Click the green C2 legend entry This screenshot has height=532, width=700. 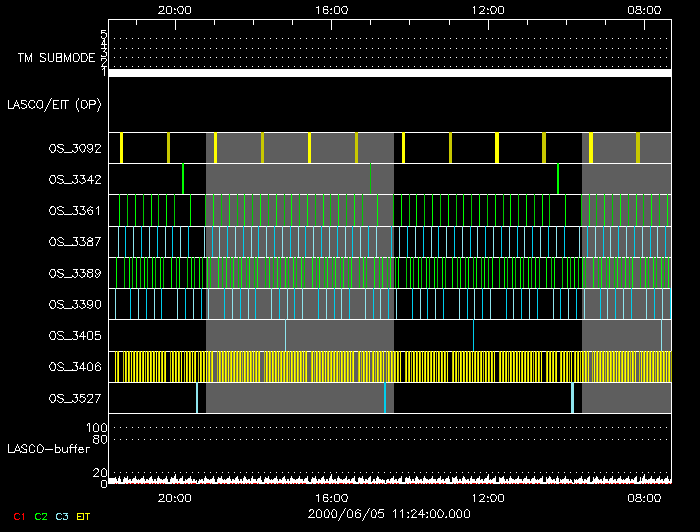pos(40,515)
